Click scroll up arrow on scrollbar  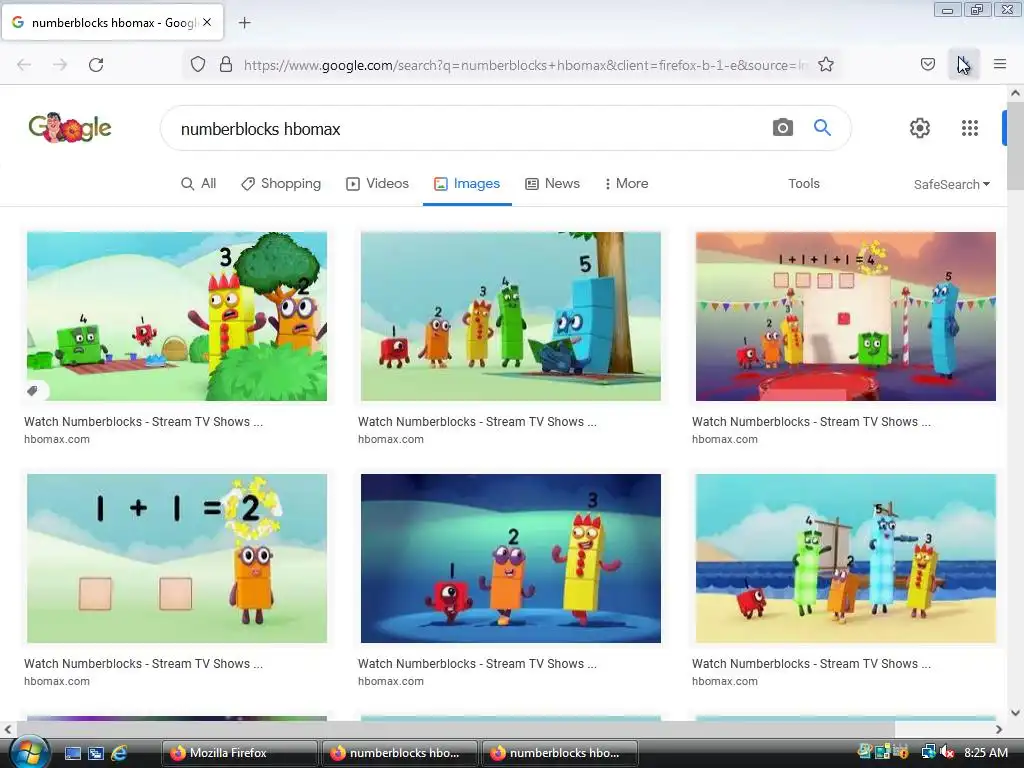(x=1016, y=93)
